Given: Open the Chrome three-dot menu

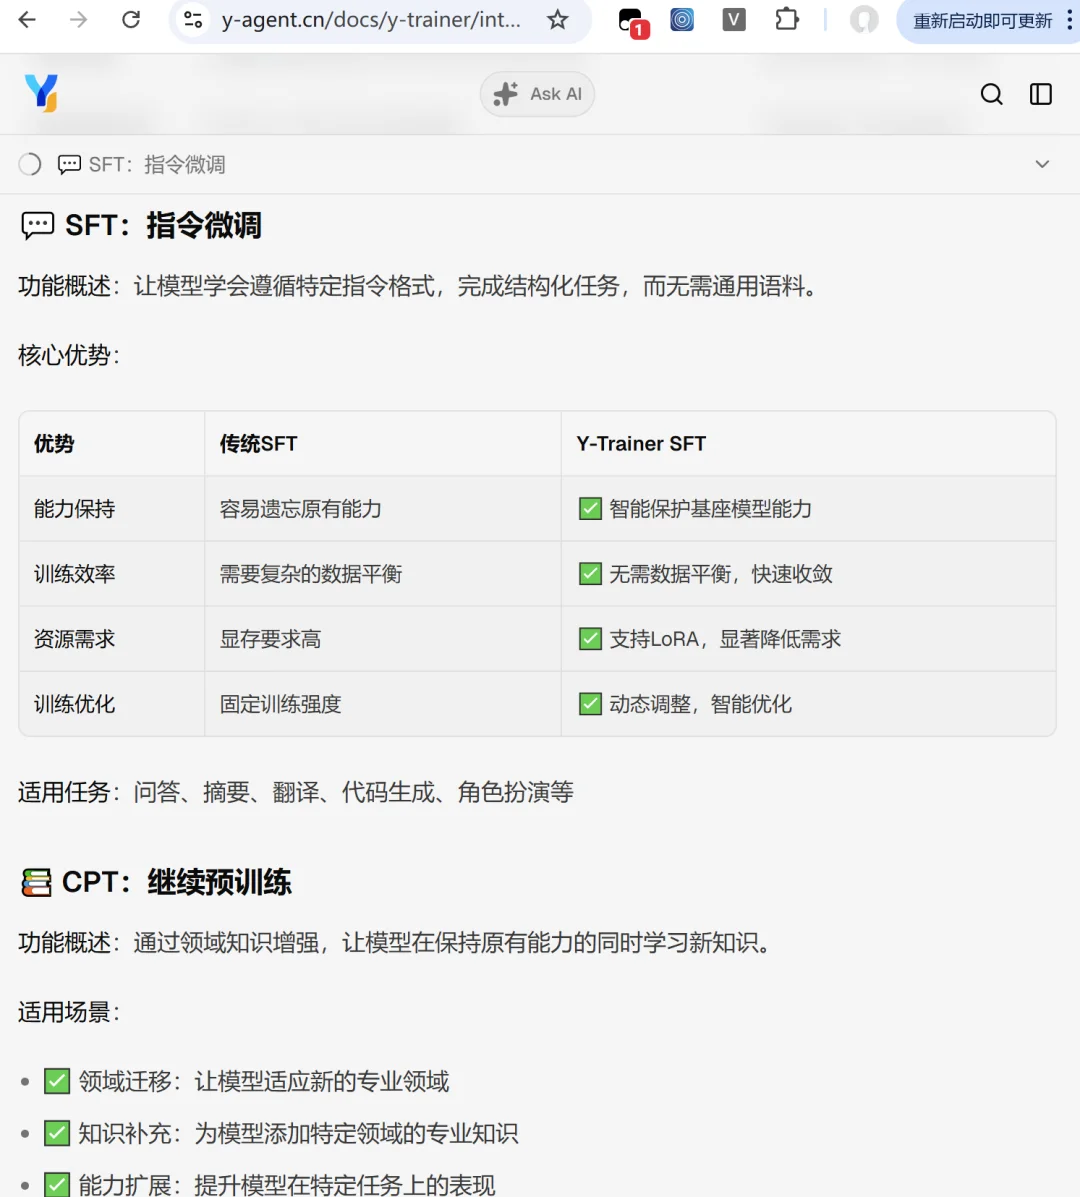Looking at the screenshot, I should [x=1069, y=20].
